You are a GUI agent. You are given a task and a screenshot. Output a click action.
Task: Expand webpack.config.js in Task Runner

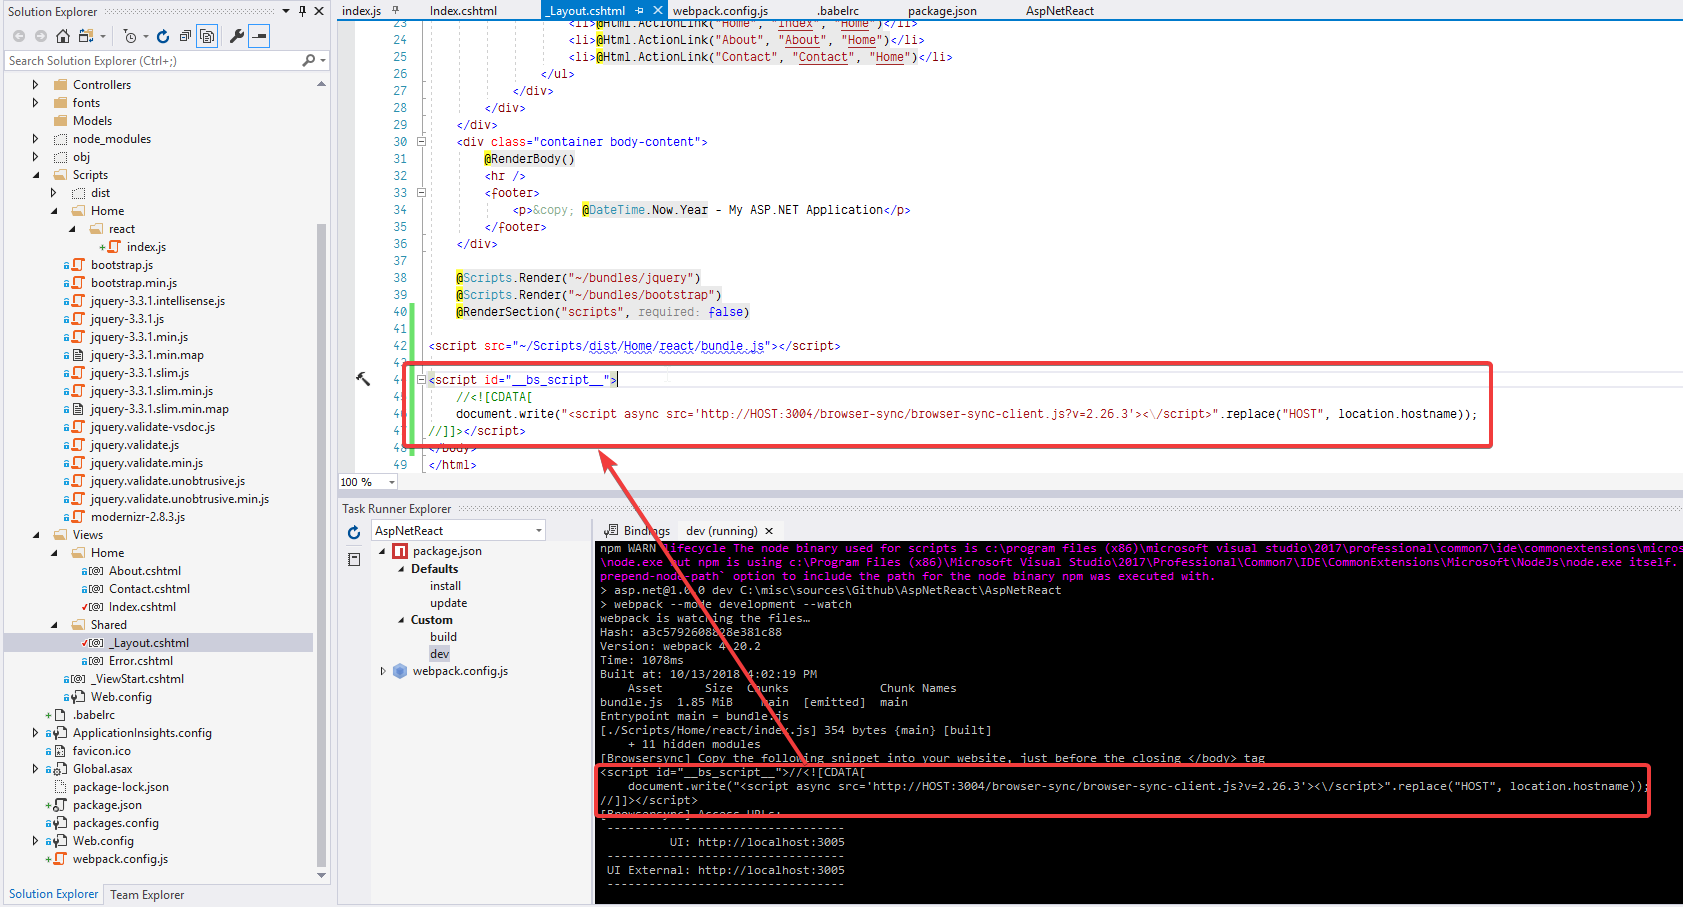(383, 671)
